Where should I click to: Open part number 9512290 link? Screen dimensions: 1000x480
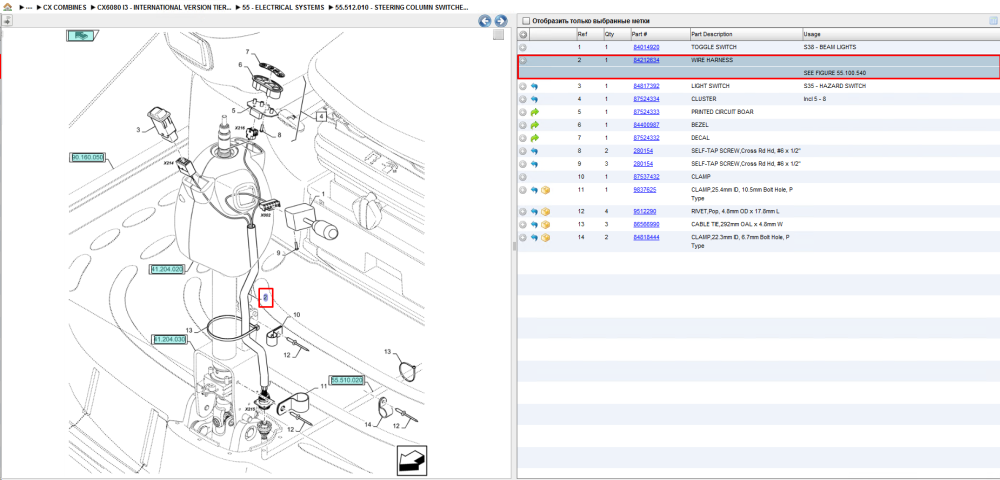click(x=644, y=212)
